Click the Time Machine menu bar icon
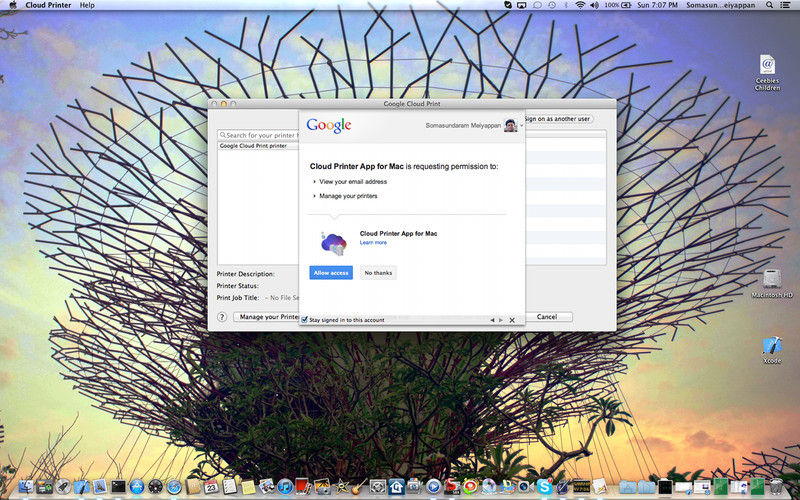The image size is (800, 500). pos(552,5)
